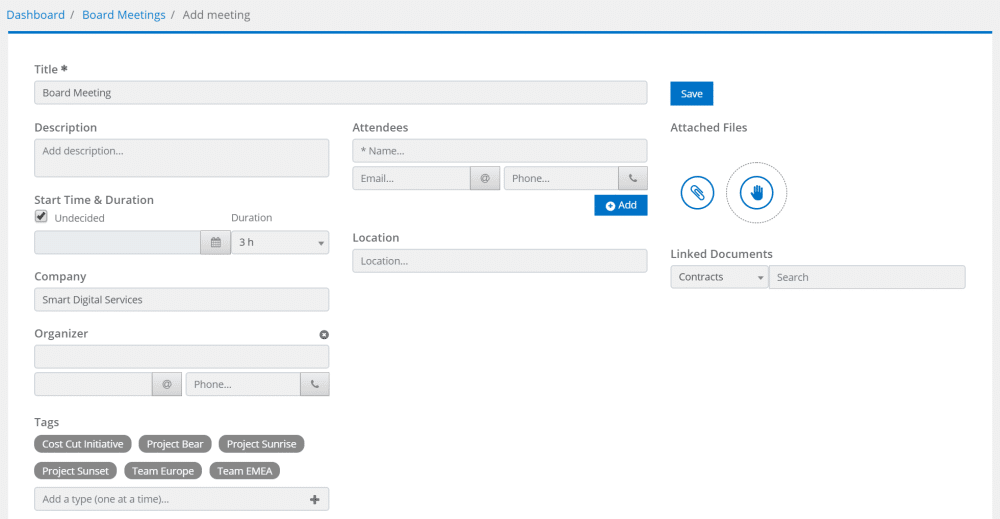Click the Location field
The image size is (1000, 519).
(500, 261)
